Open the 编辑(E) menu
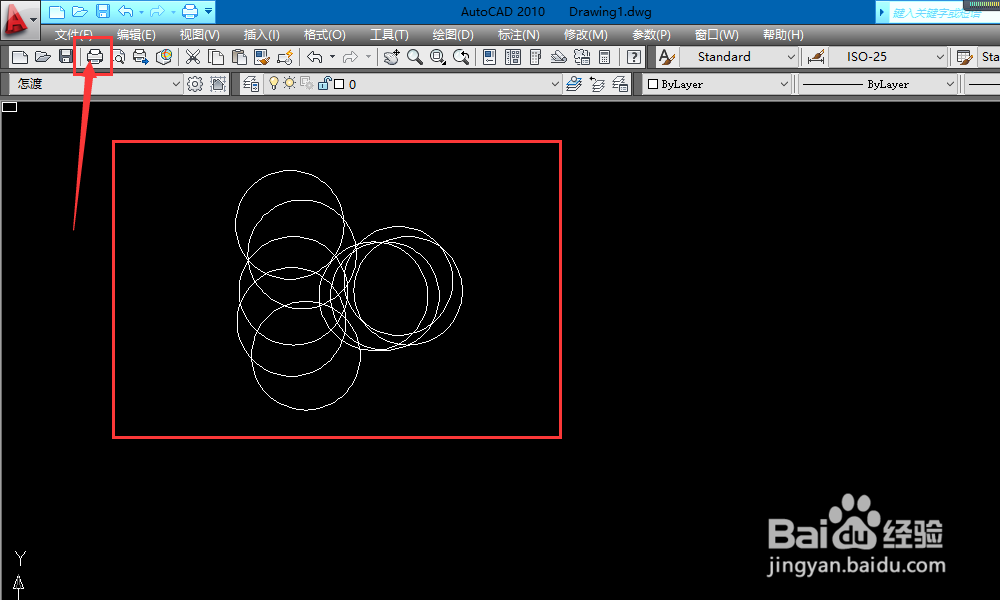The height and width of the screenshot is (600, 1000). tap(136, 35)
